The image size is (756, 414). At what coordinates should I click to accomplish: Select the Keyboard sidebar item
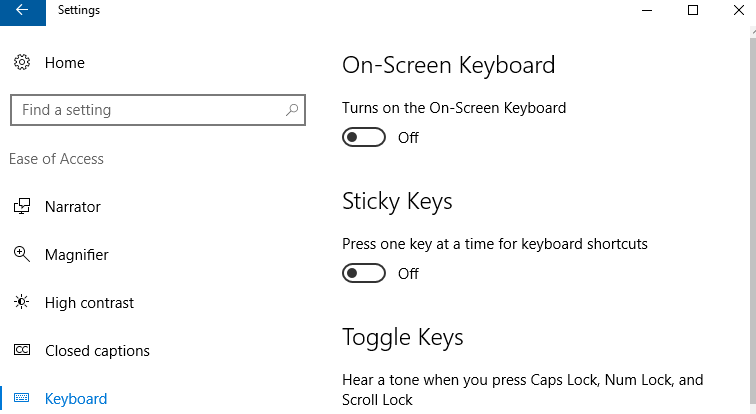pyautogui.click(x=76, y=399)
